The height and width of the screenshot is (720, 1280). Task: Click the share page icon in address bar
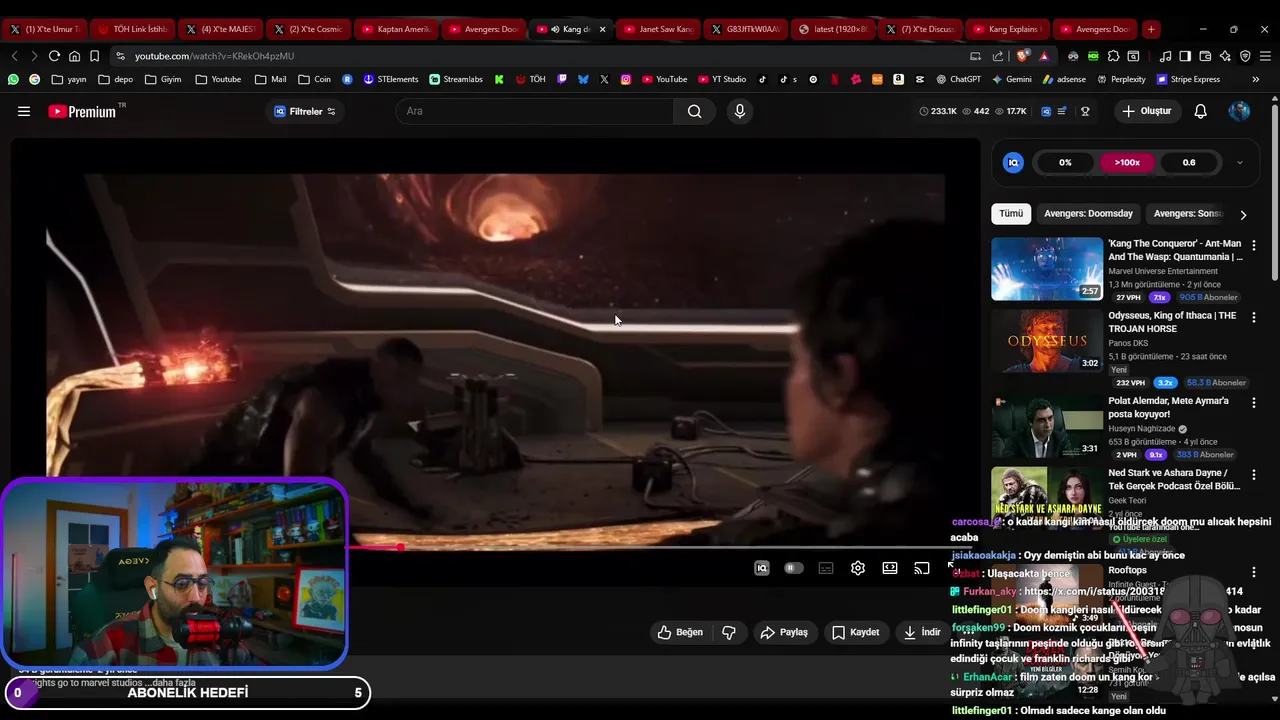tap(998, 56)
